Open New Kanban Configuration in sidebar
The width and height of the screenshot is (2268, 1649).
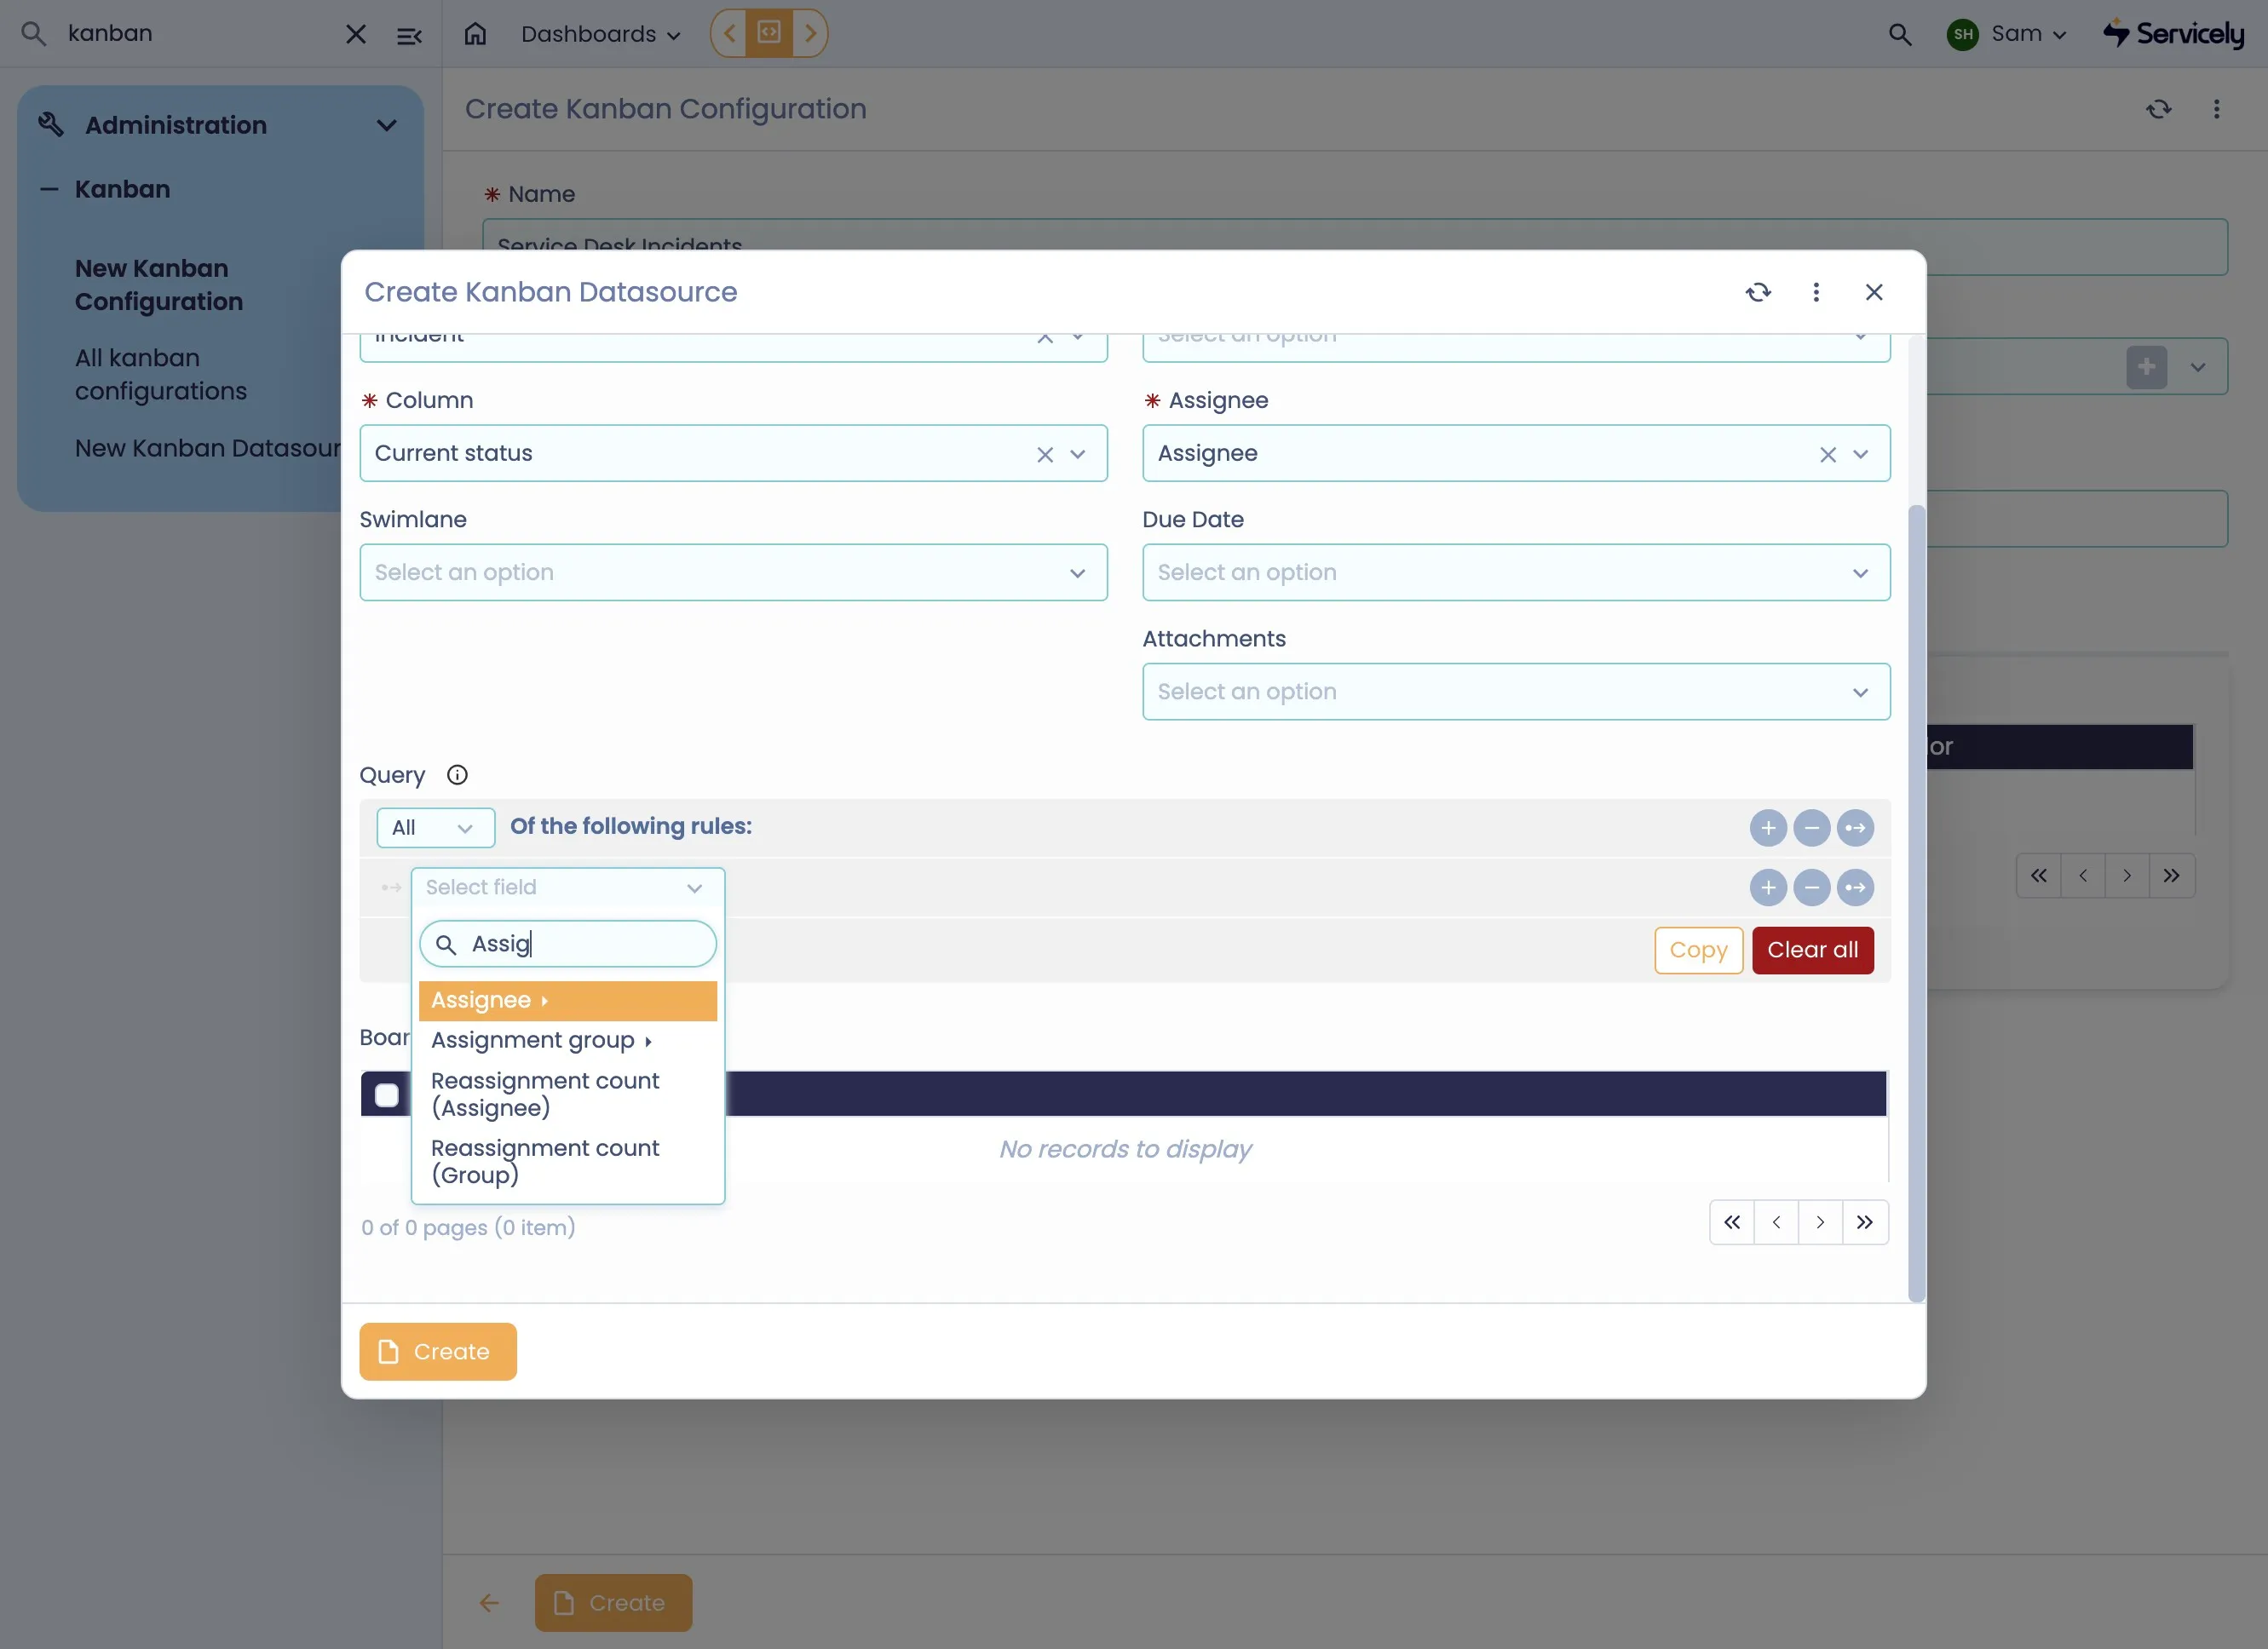coord(158,285)
